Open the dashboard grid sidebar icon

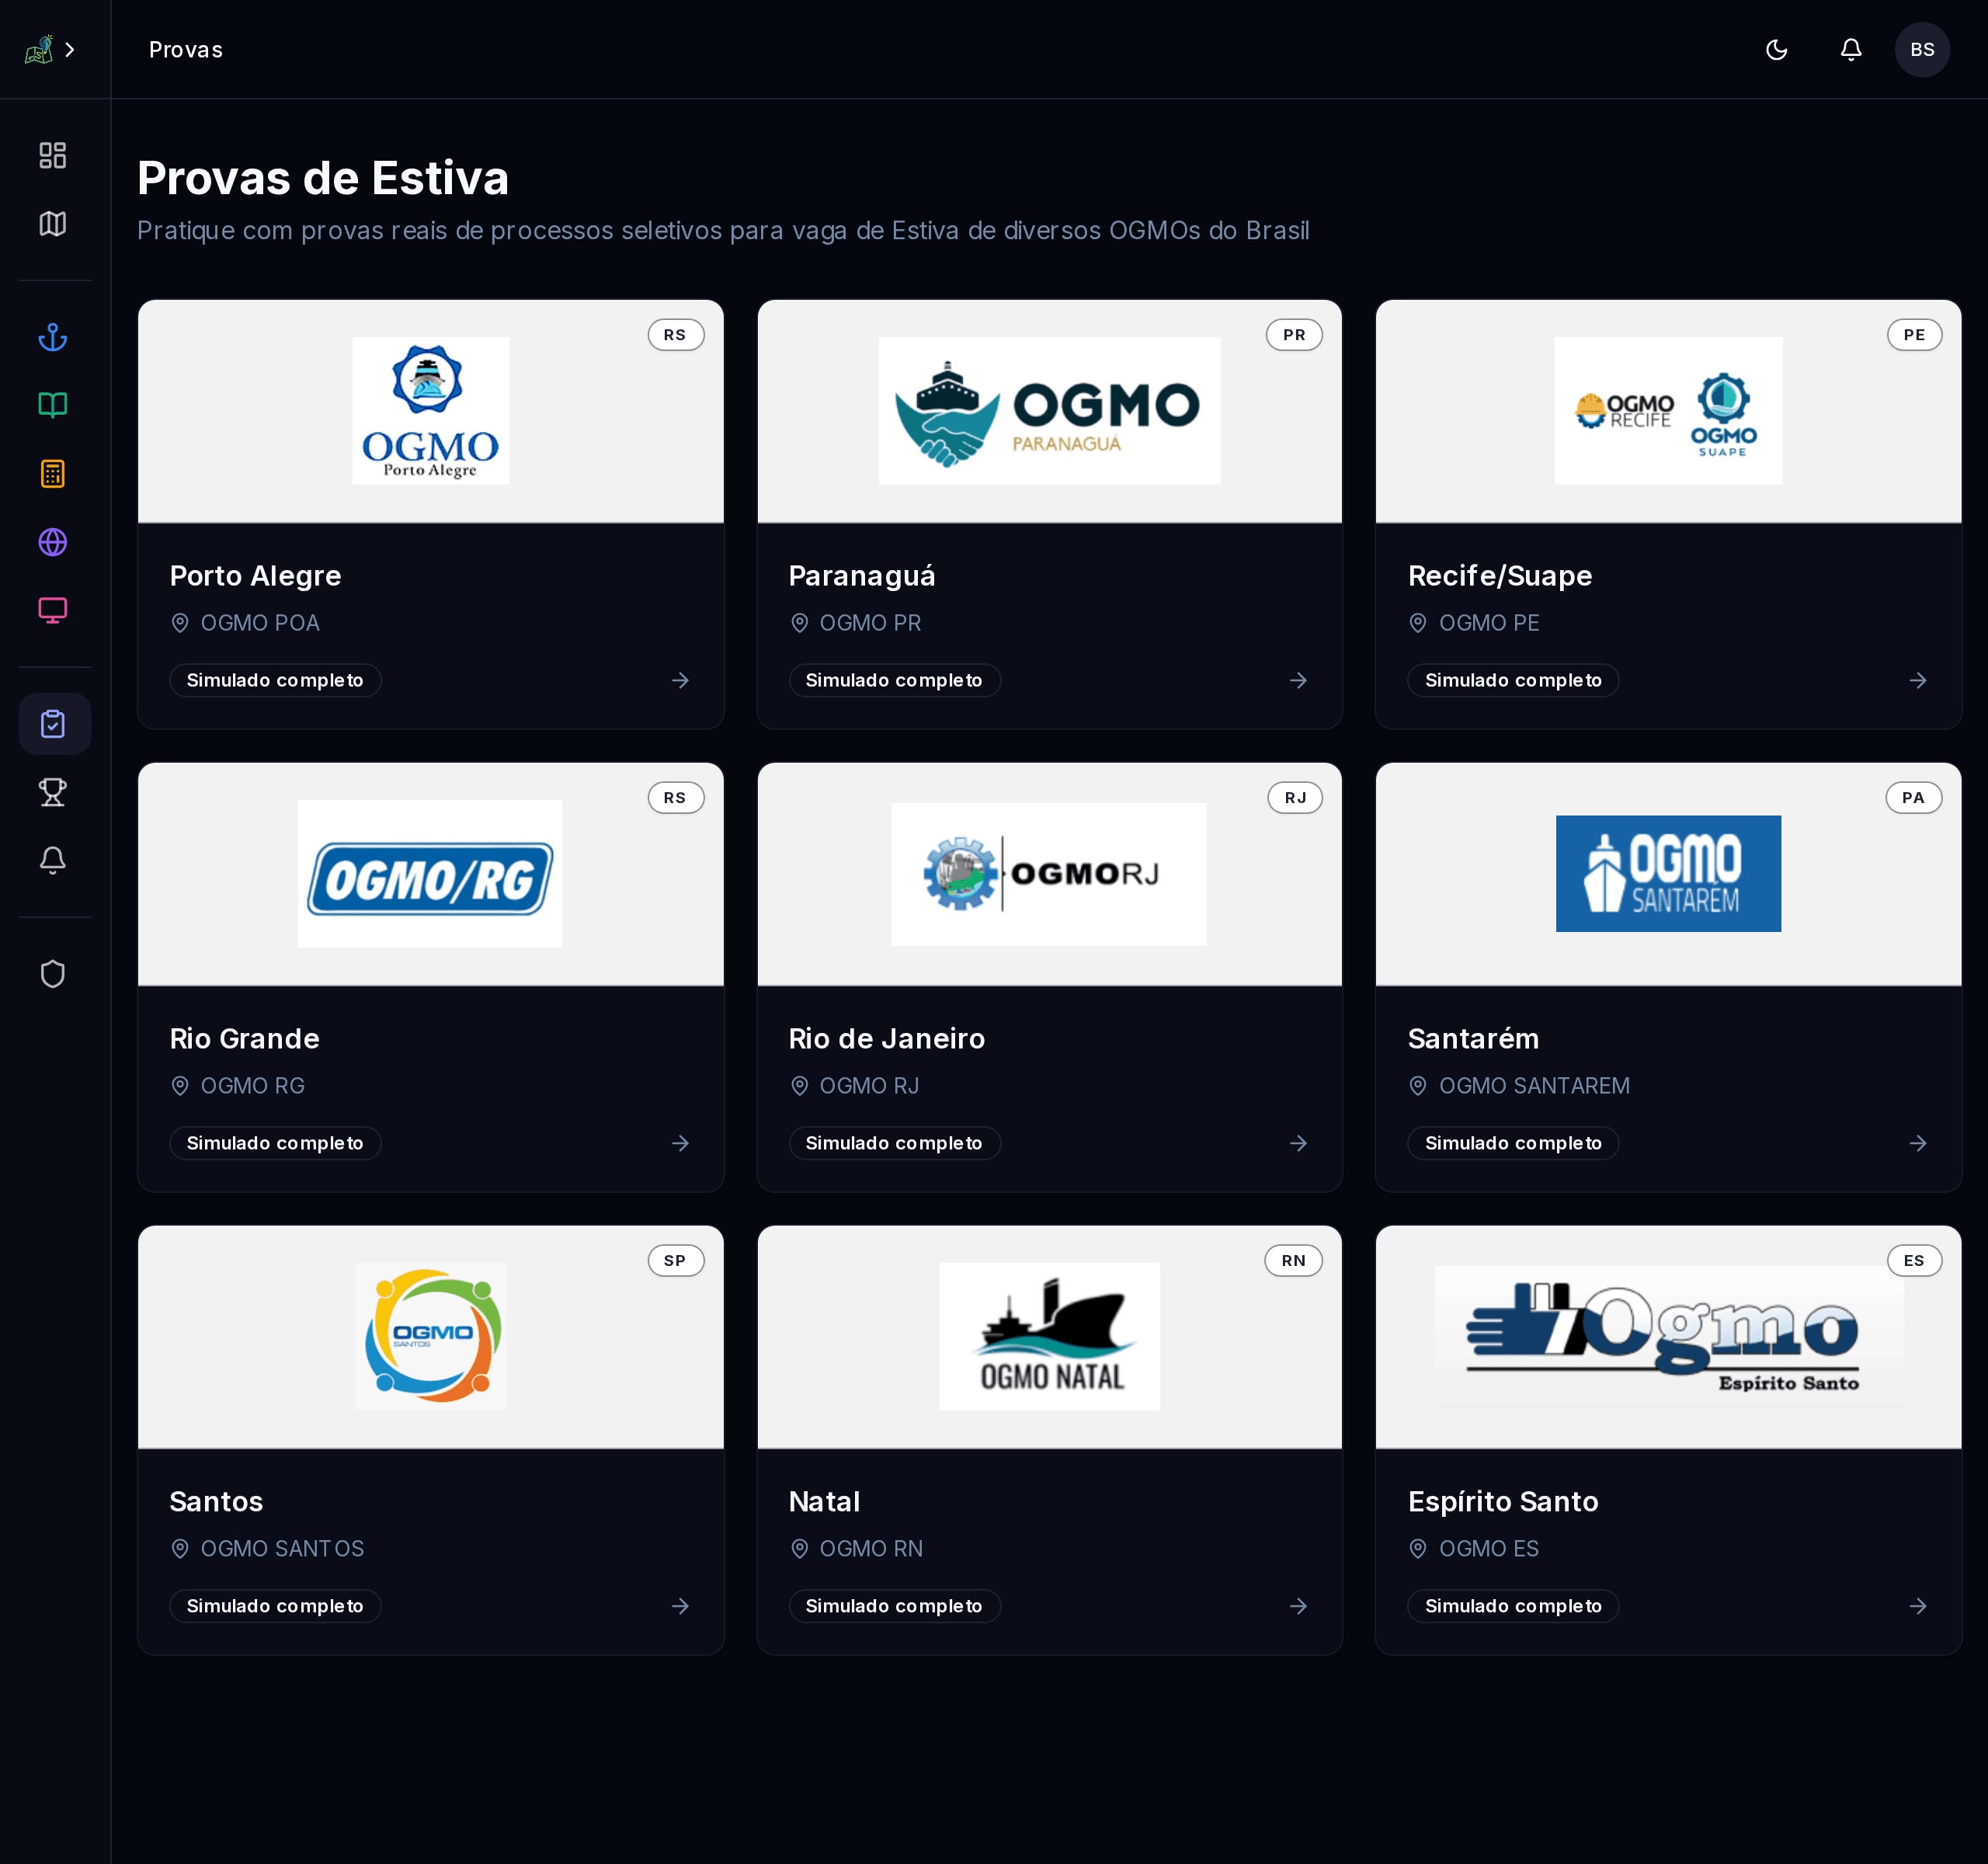53,155
